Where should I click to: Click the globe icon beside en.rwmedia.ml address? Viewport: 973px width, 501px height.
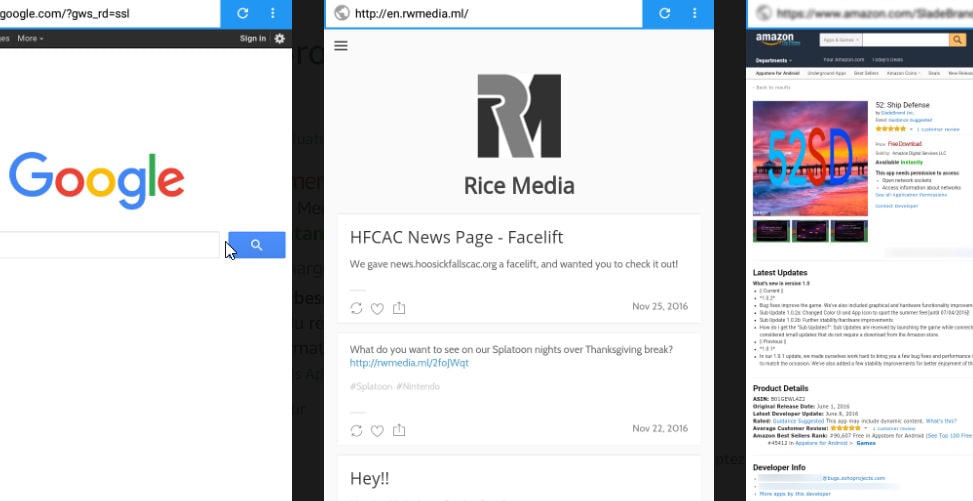point(341,13)
